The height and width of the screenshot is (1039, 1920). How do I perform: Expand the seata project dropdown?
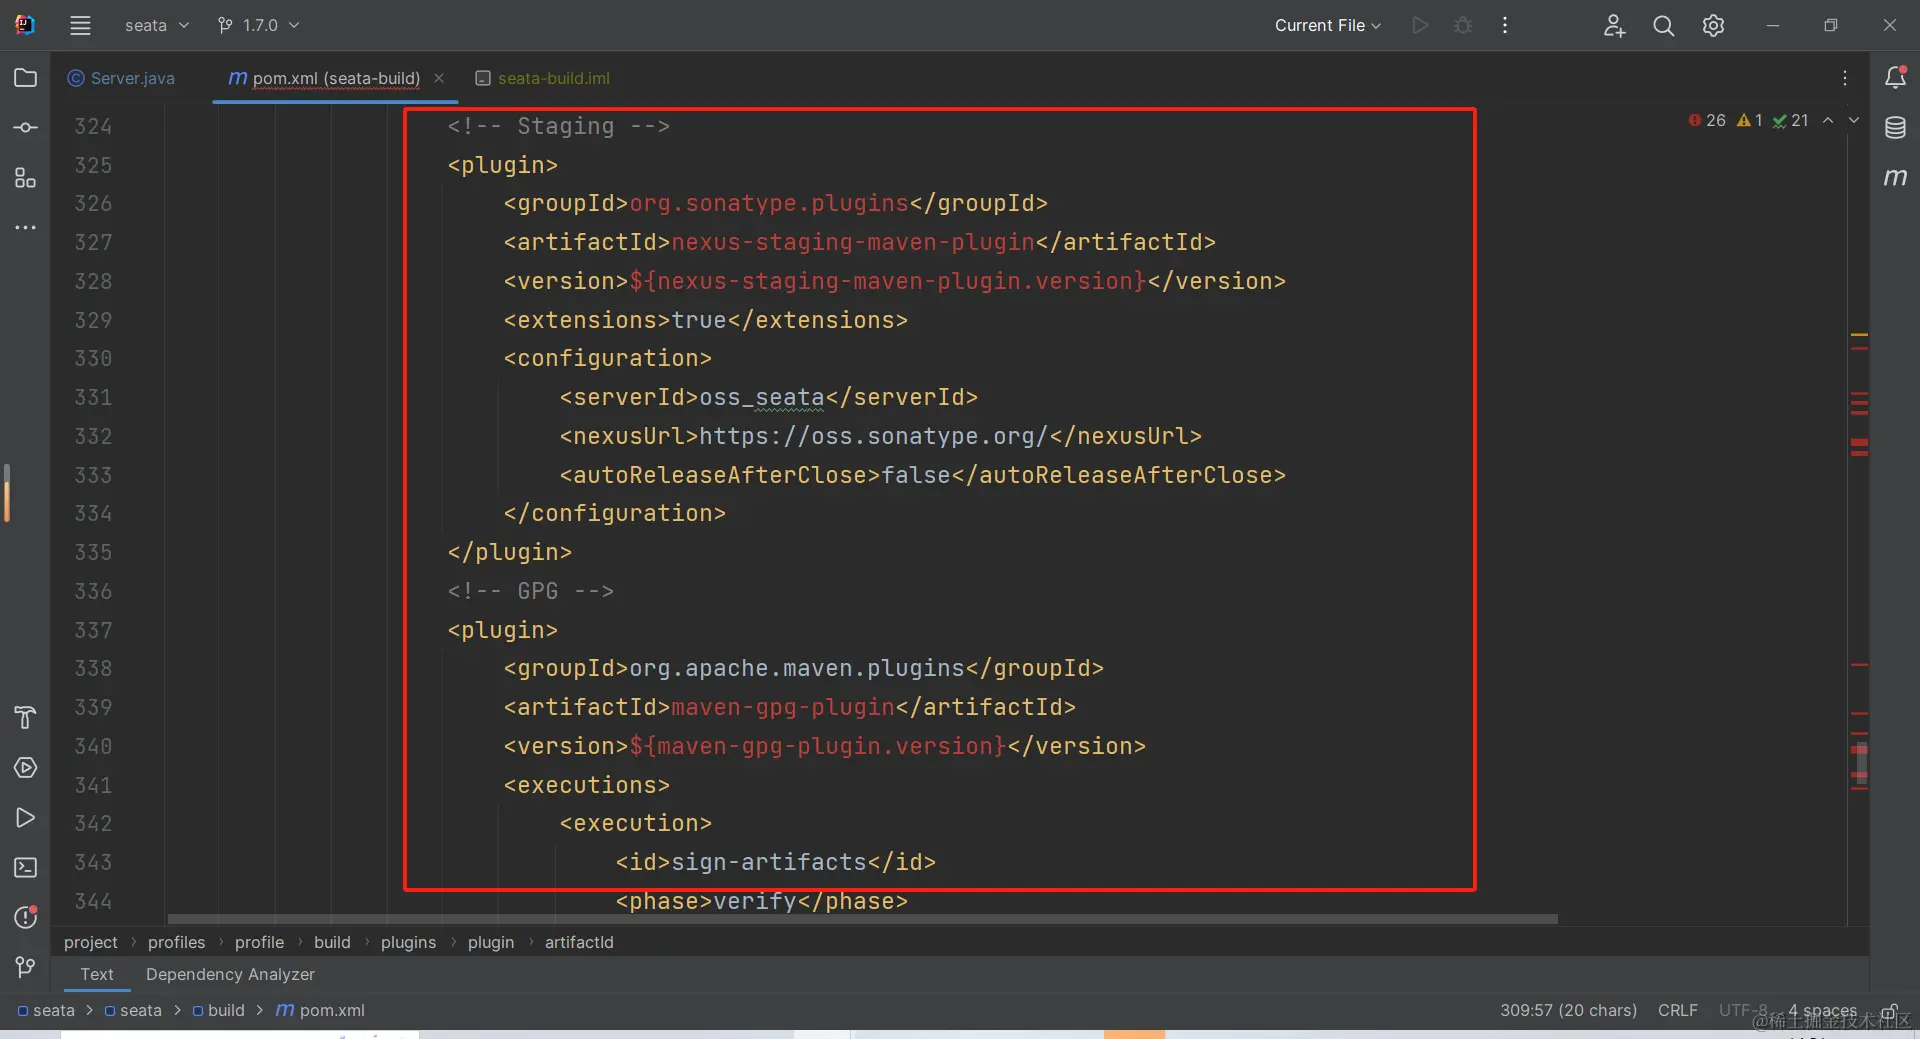coord(157,26)
